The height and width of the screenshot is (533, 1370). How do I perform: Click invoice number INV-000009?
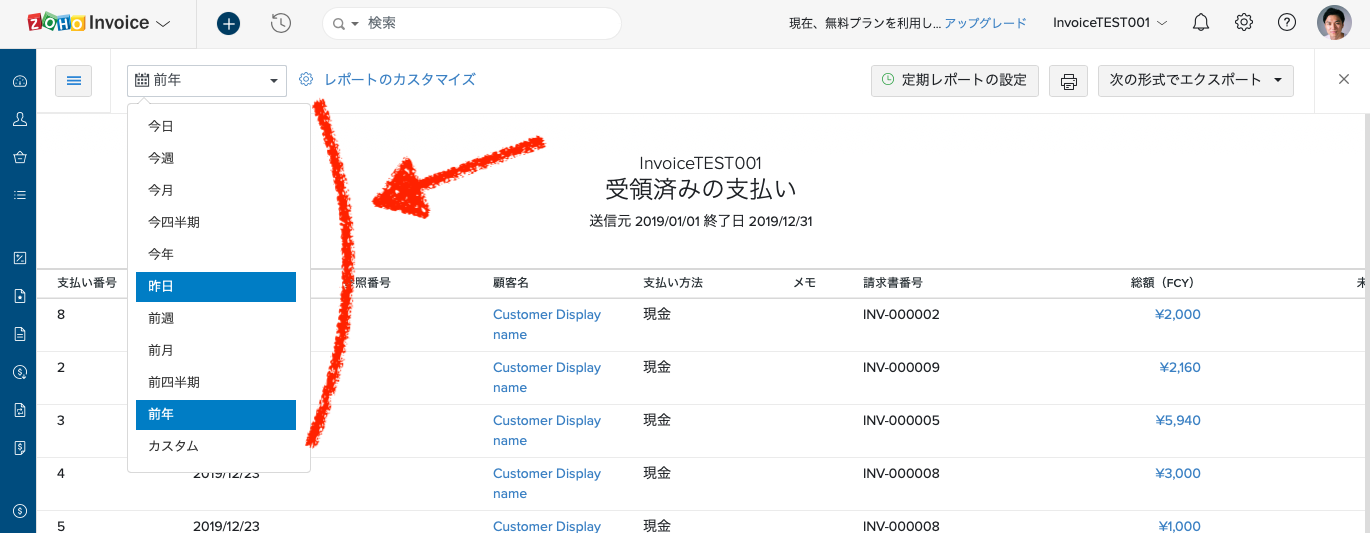pyautogui.click(x=901, y=367)
